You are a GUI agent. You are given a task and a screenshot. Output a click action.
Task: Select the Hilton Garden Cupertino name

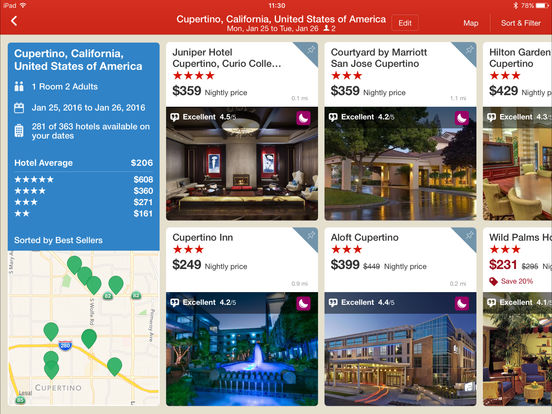tap(520, 58)
